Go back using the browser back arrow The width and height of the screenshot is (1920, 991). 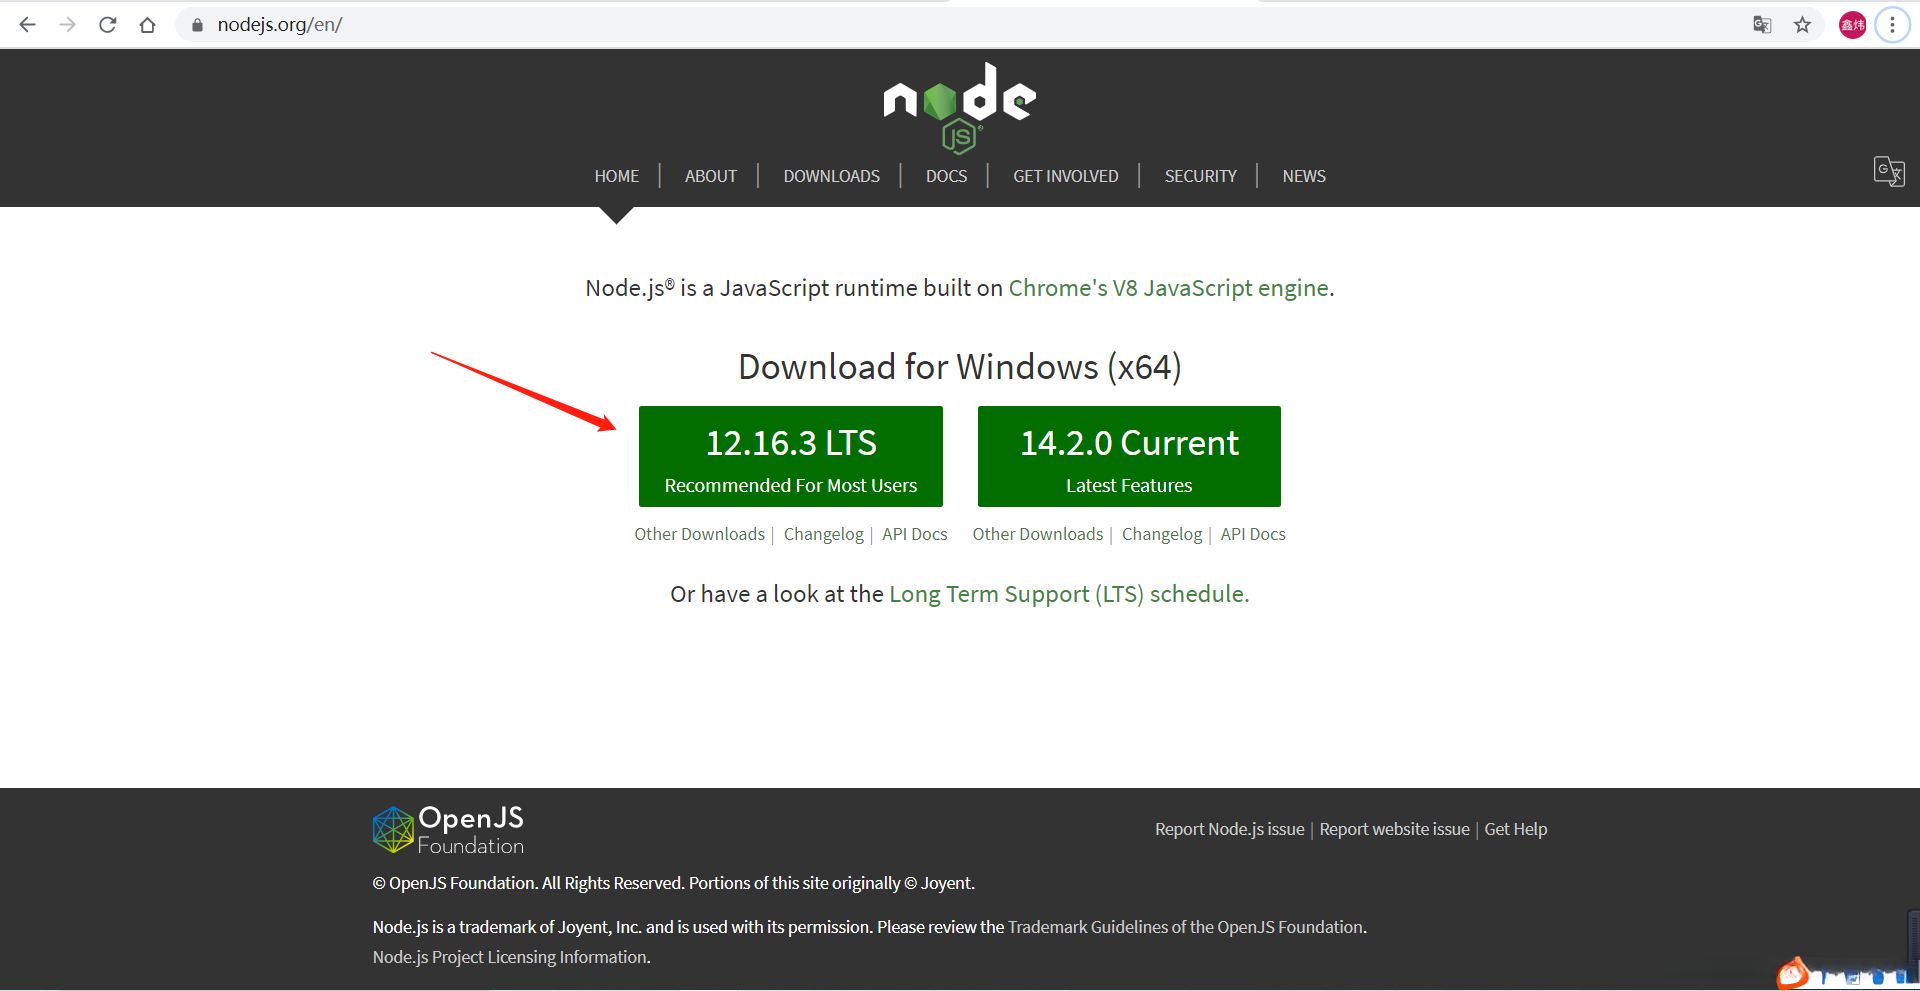tap(28, 25)
